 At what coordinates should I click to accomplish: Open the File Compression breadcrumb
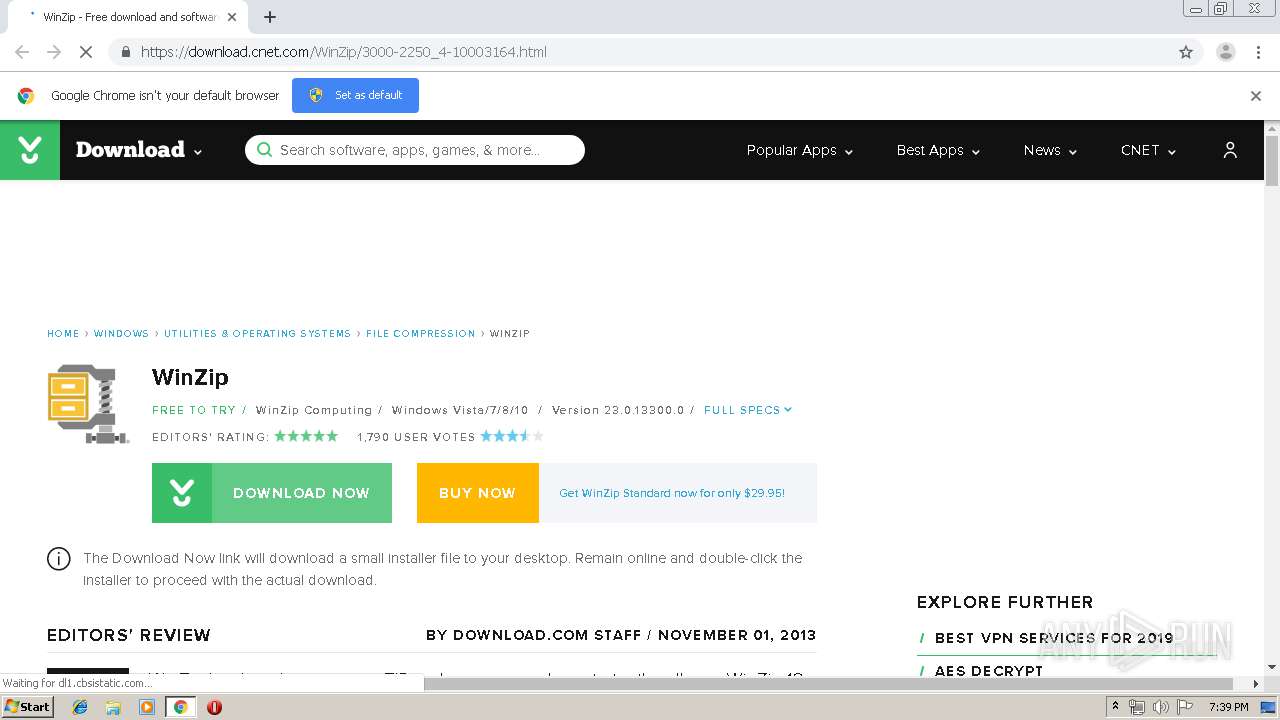[421, 334]
